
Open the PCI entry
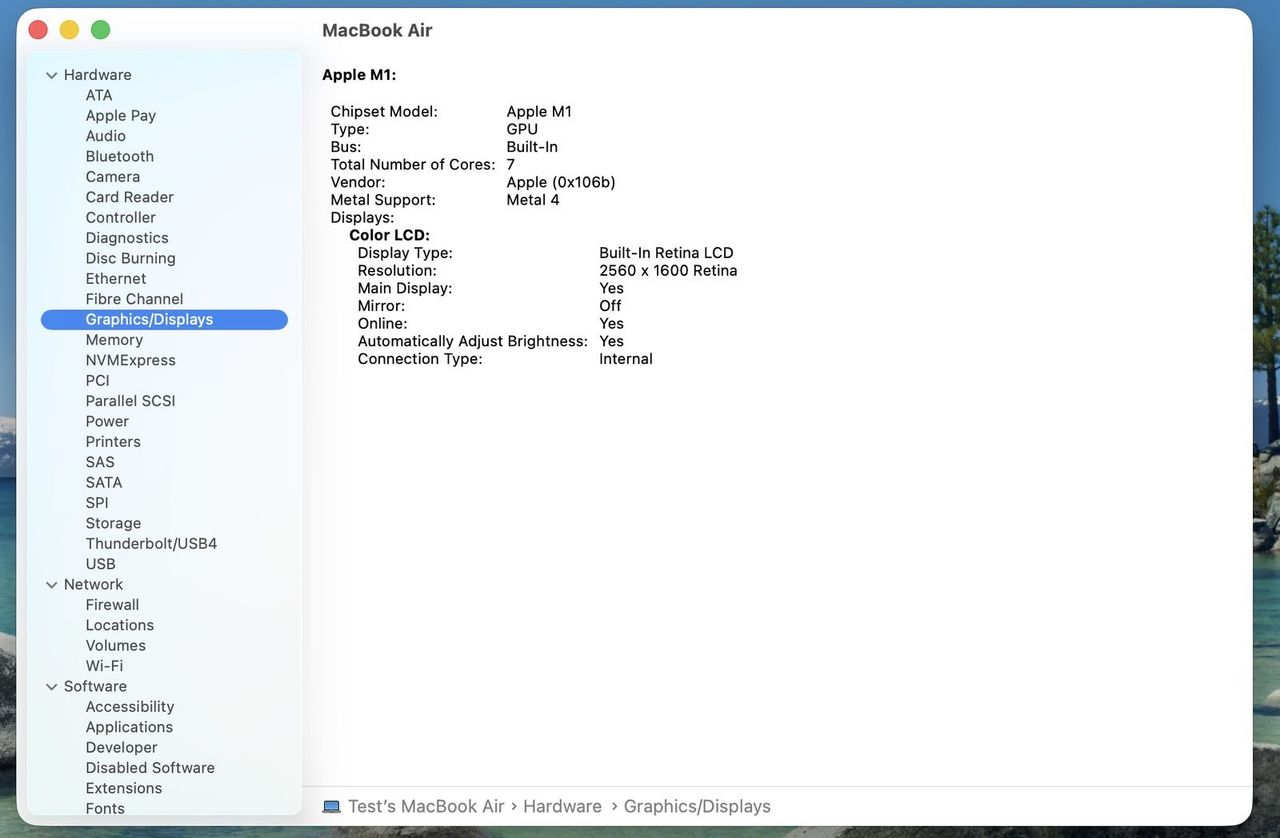click(98, 381)
